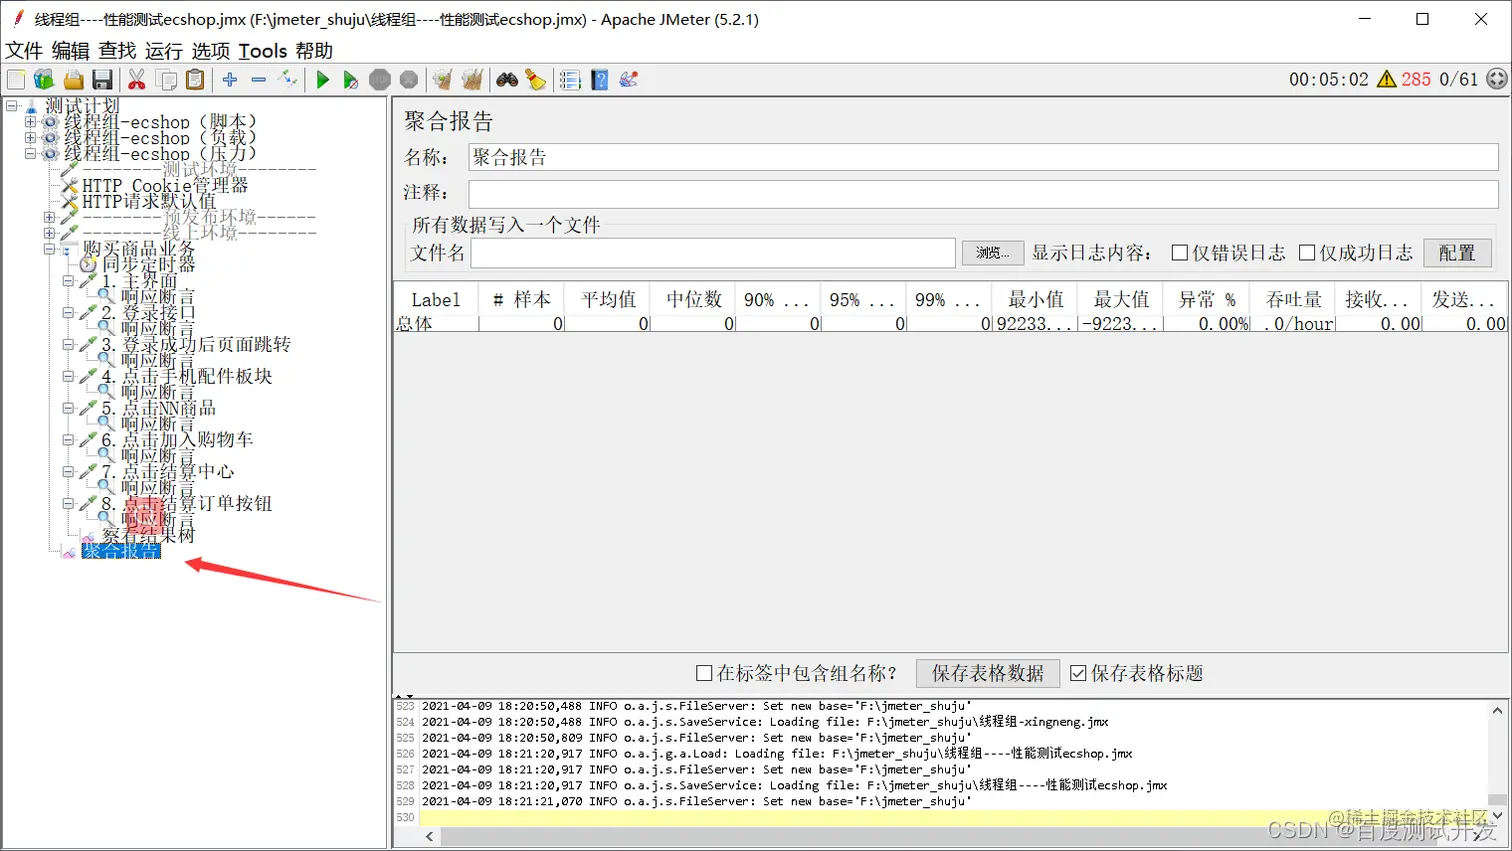The image size is (1512, 851).
Task: Click the Toggle enable/disable icon
Action: pos(288,80)
